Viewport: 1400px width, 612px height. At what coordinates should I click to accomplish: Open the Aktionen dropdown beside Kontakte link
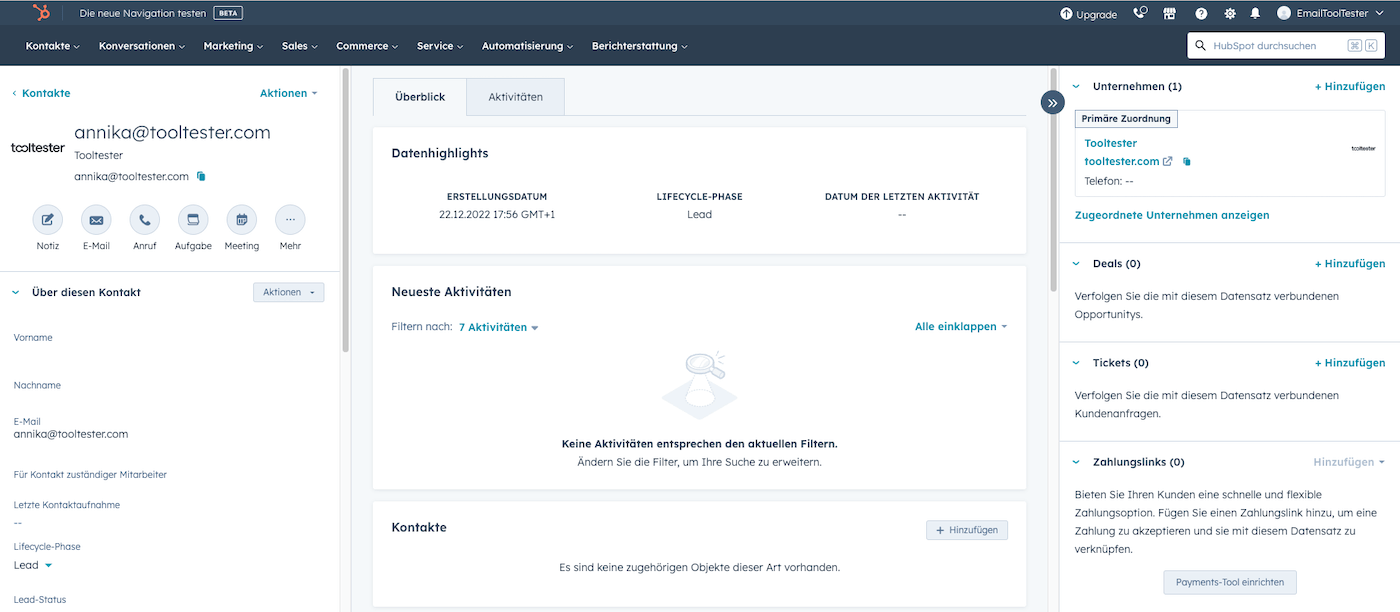[x=289, y=93]
